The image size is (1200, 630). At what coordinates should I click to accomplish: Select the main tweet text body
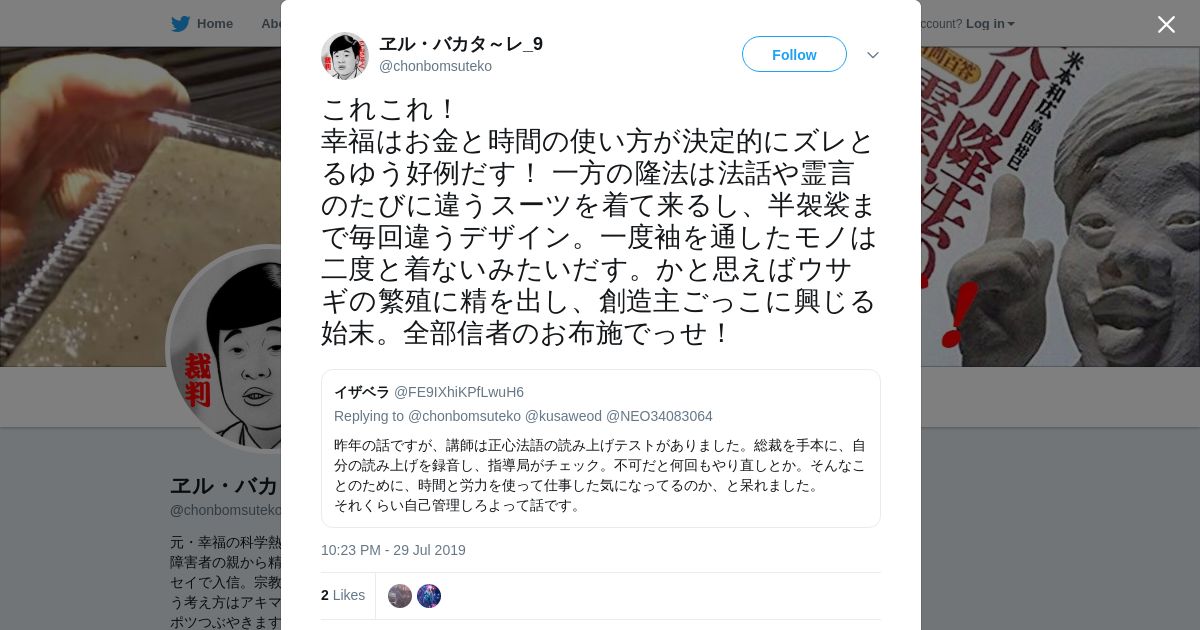point(600,221)
